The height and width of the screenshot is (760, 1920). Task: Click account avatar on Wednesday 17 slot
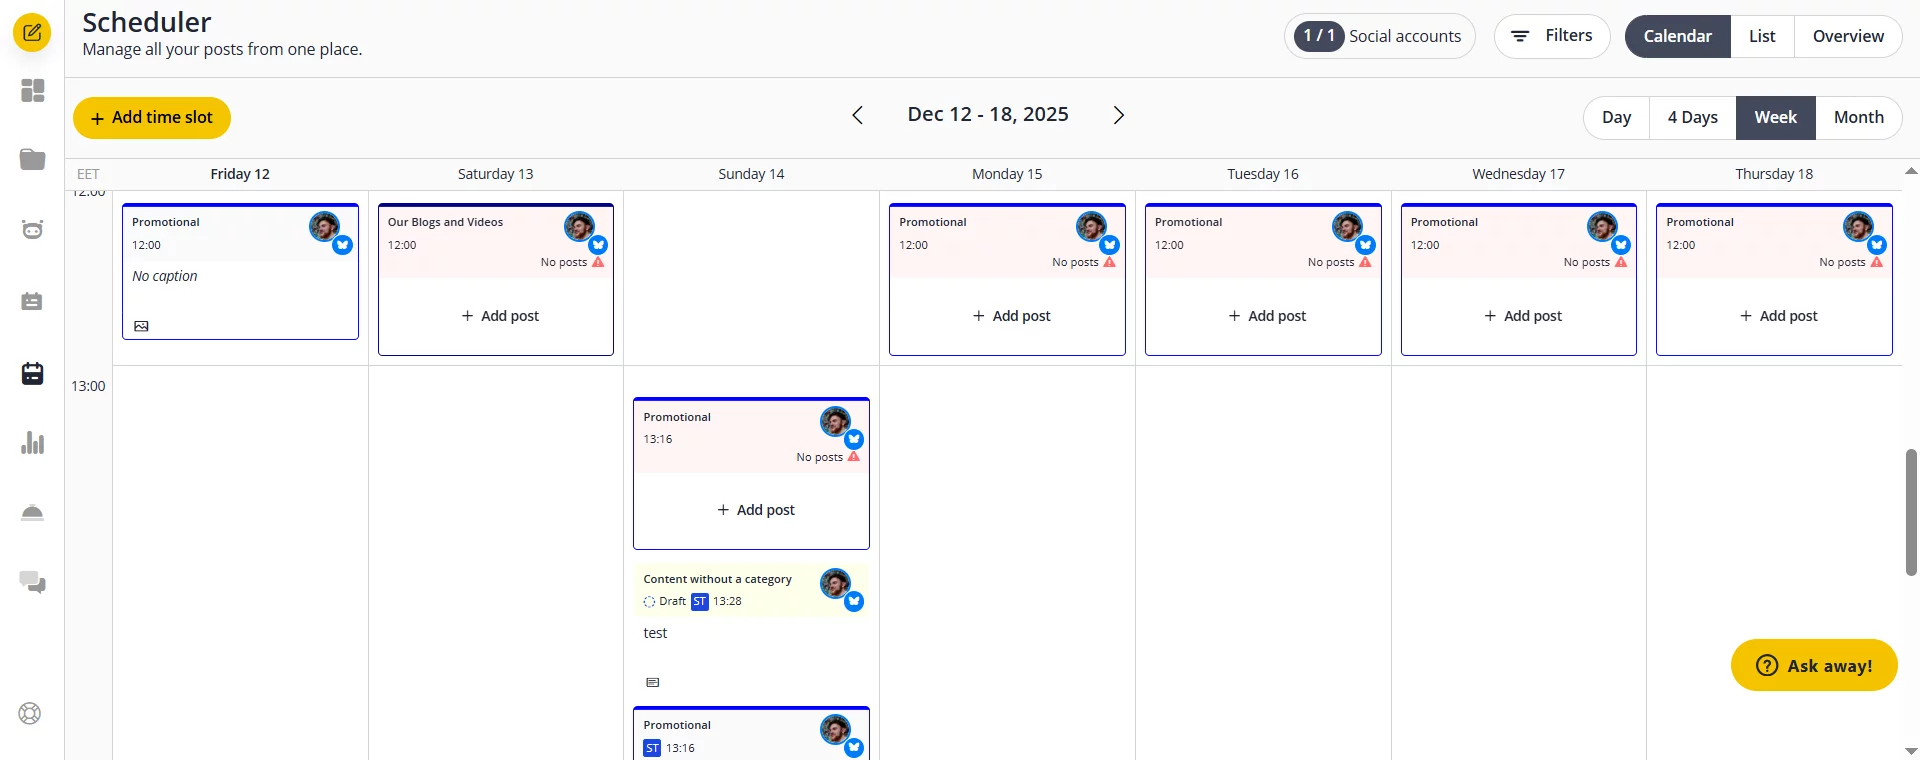pos(1602,227)
